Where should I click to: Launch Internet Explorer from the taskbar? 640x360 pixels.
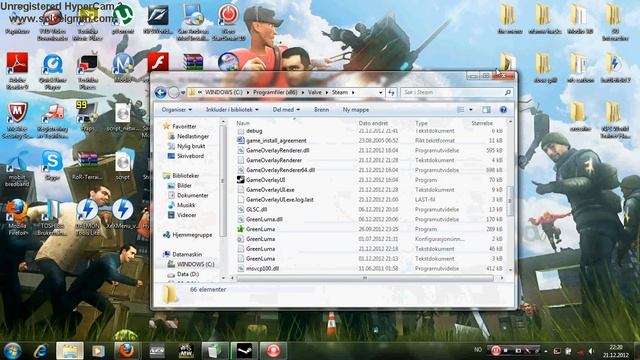[x=40, y=351]
